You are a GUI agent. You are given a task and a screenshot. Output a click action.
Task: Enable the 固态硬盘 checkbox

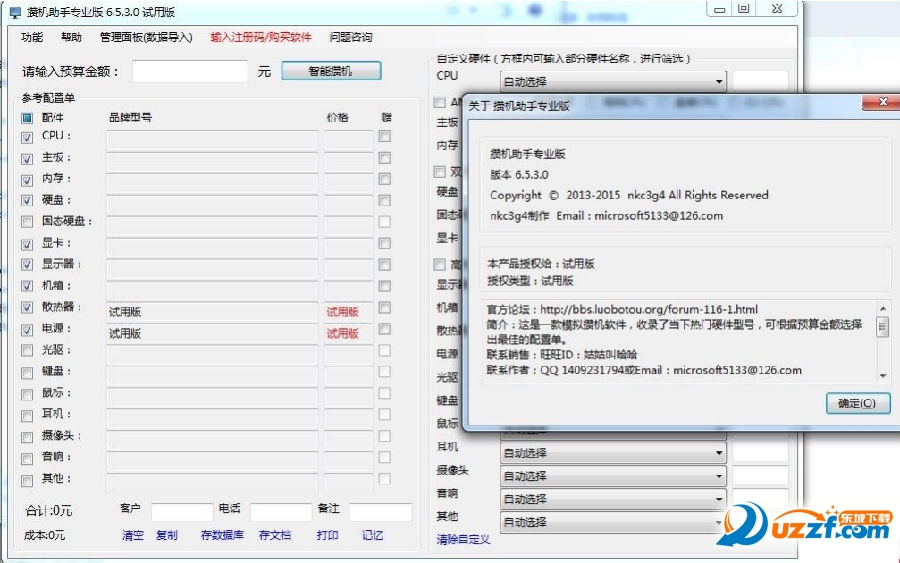pos(27,222)
